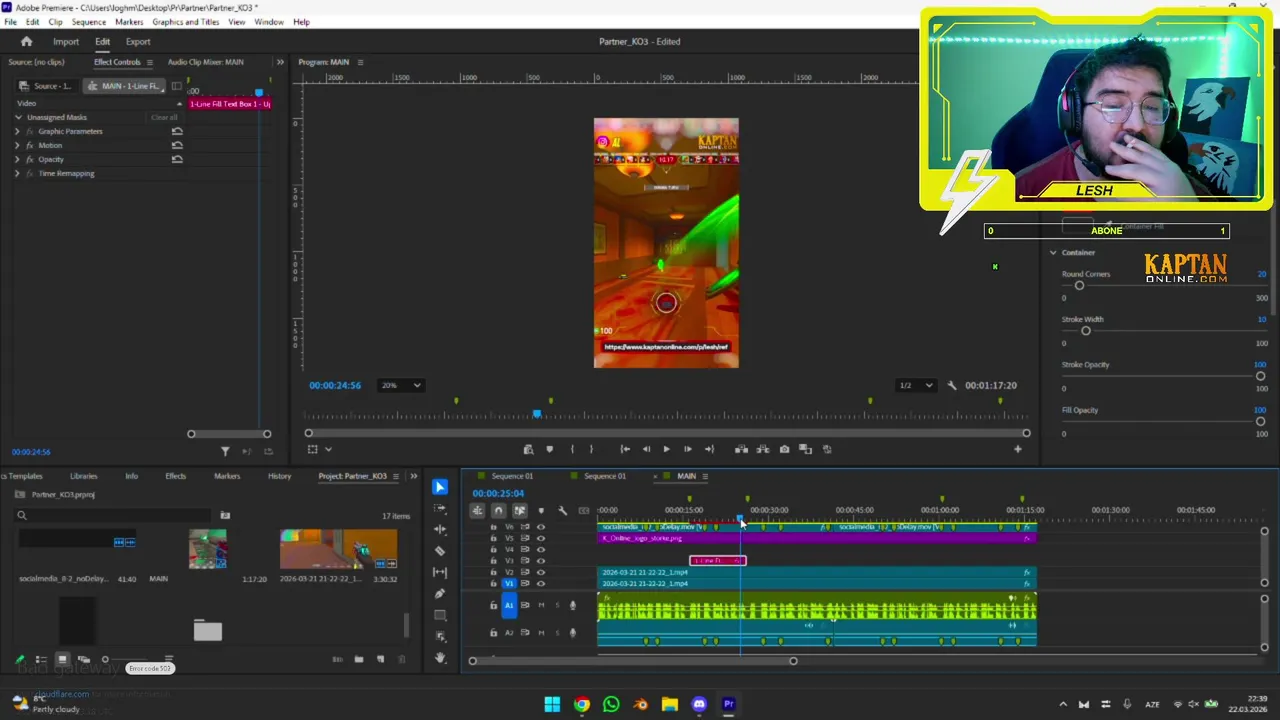Switch to Audio Clip Mixer: MAIN tab
Image resolution: width=1280 pixels, height=720 pixels.
205,62
